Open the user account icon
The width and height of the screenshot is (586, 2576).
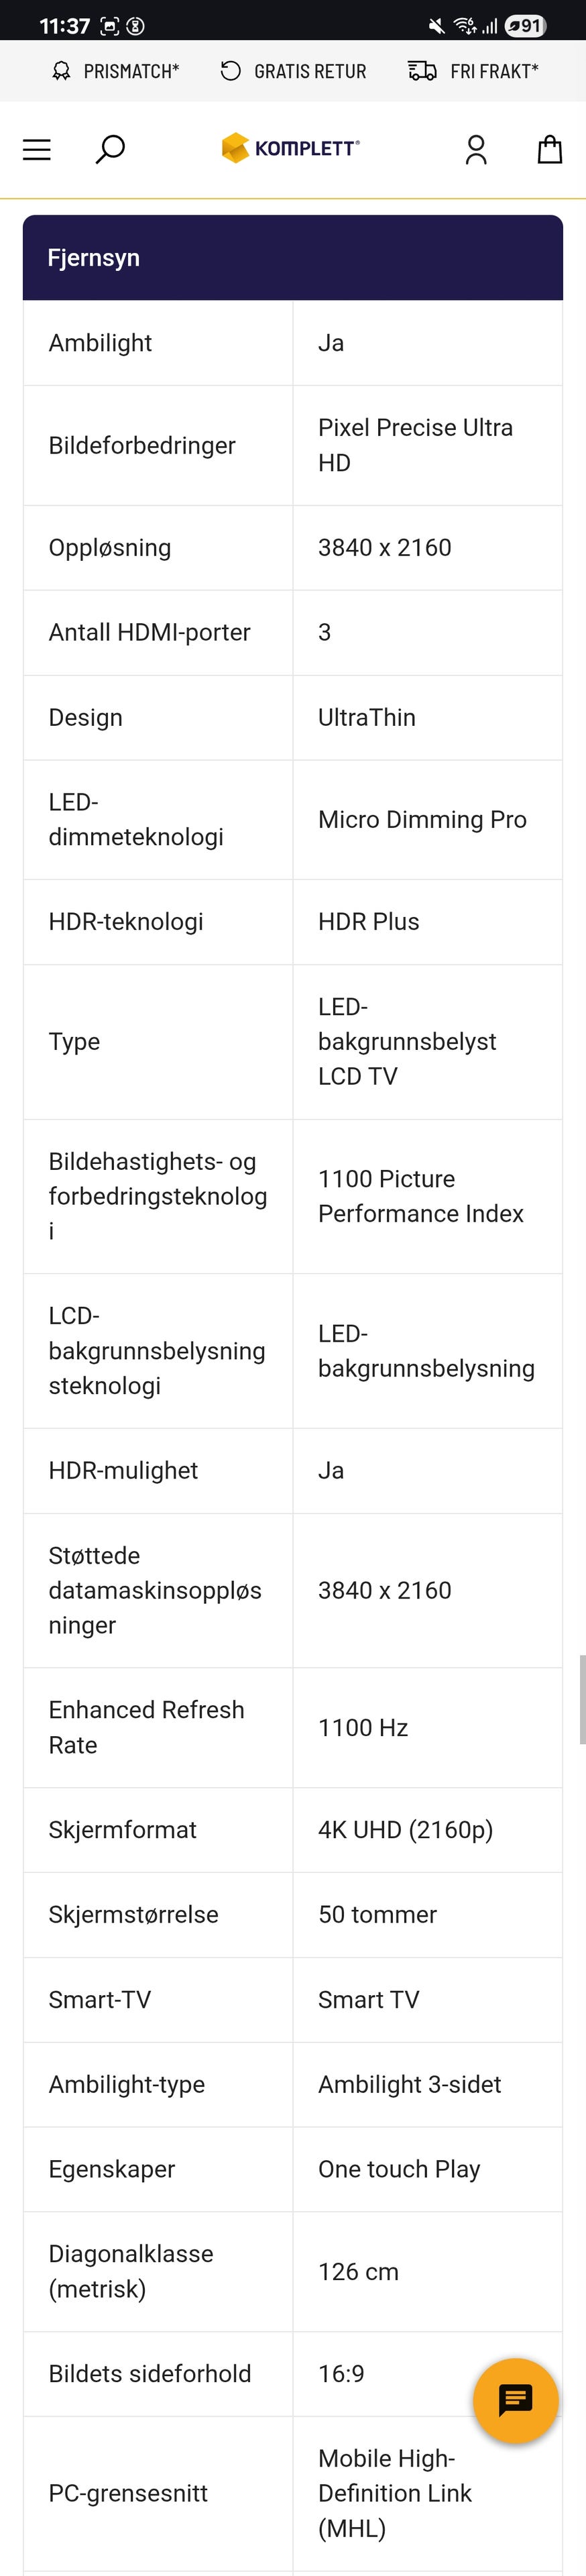(476, 150)
